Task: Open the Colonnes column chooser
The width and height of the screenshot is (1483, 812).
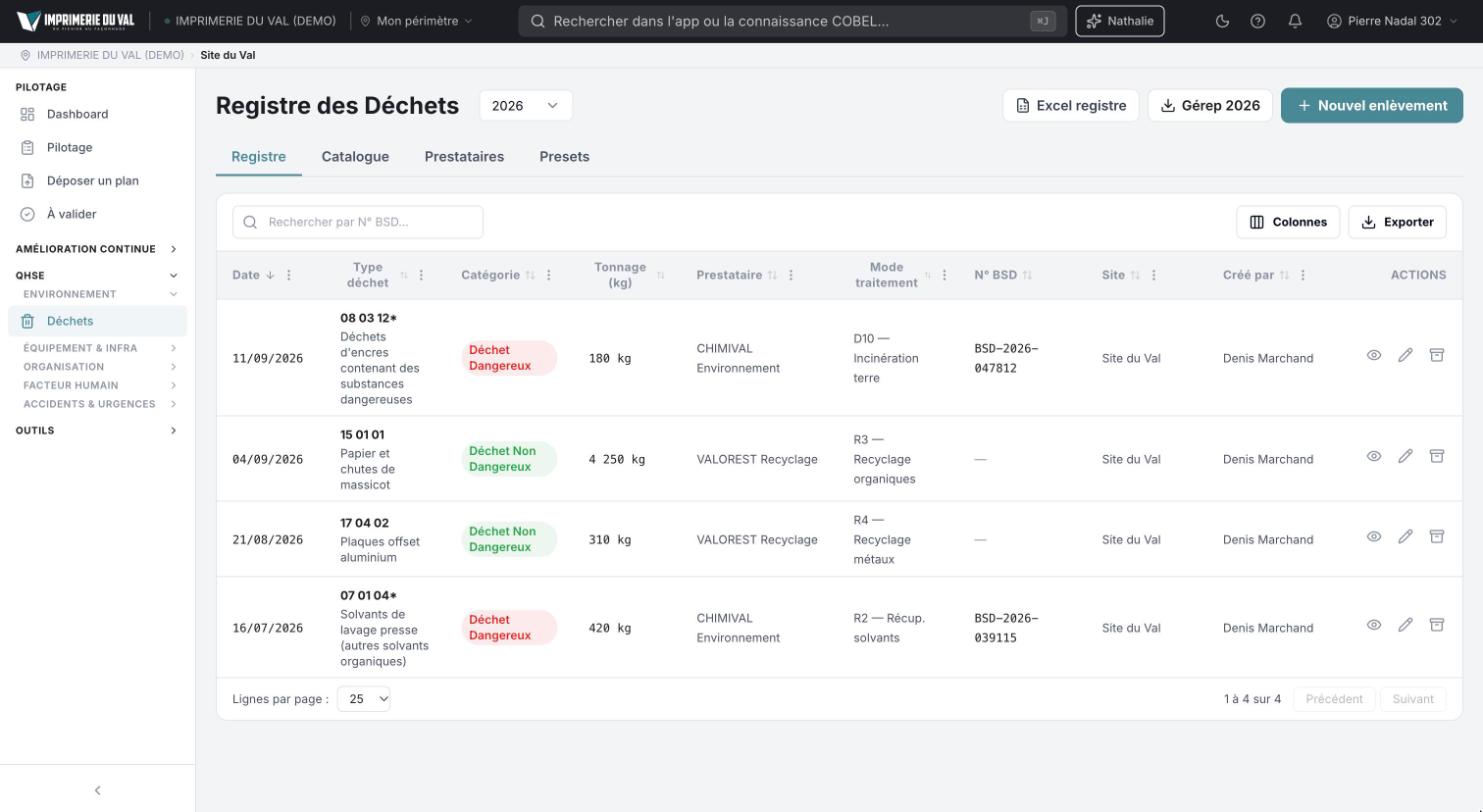Action: tap(1288, 222)
